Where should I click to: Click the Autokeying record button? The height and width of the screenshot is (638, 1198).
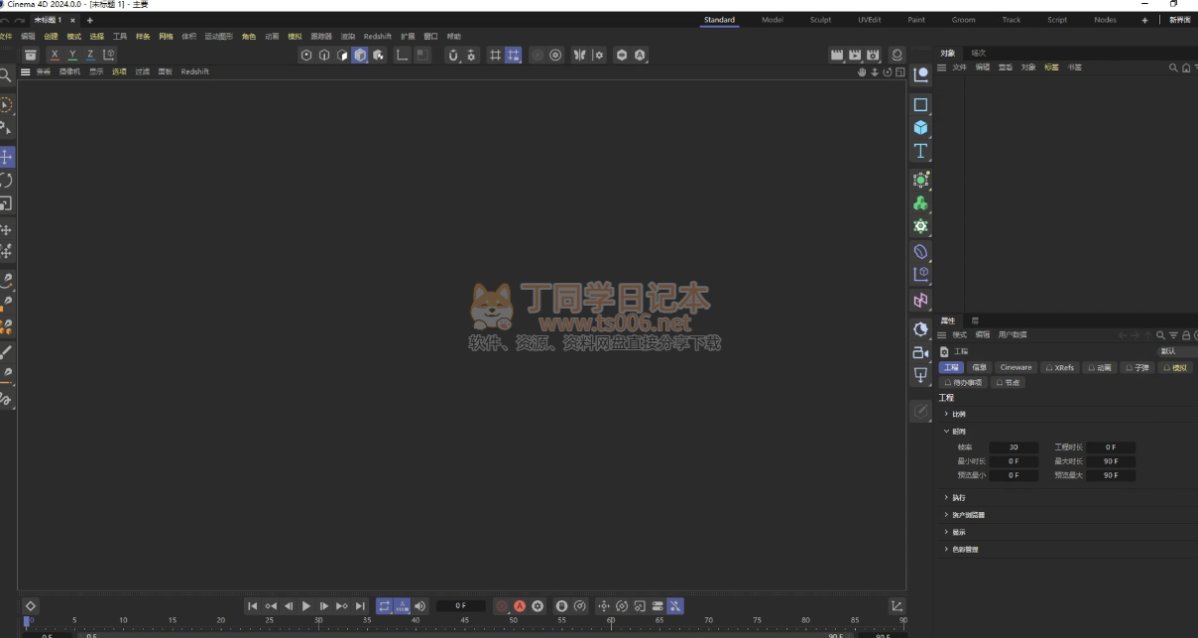[520, 606]
